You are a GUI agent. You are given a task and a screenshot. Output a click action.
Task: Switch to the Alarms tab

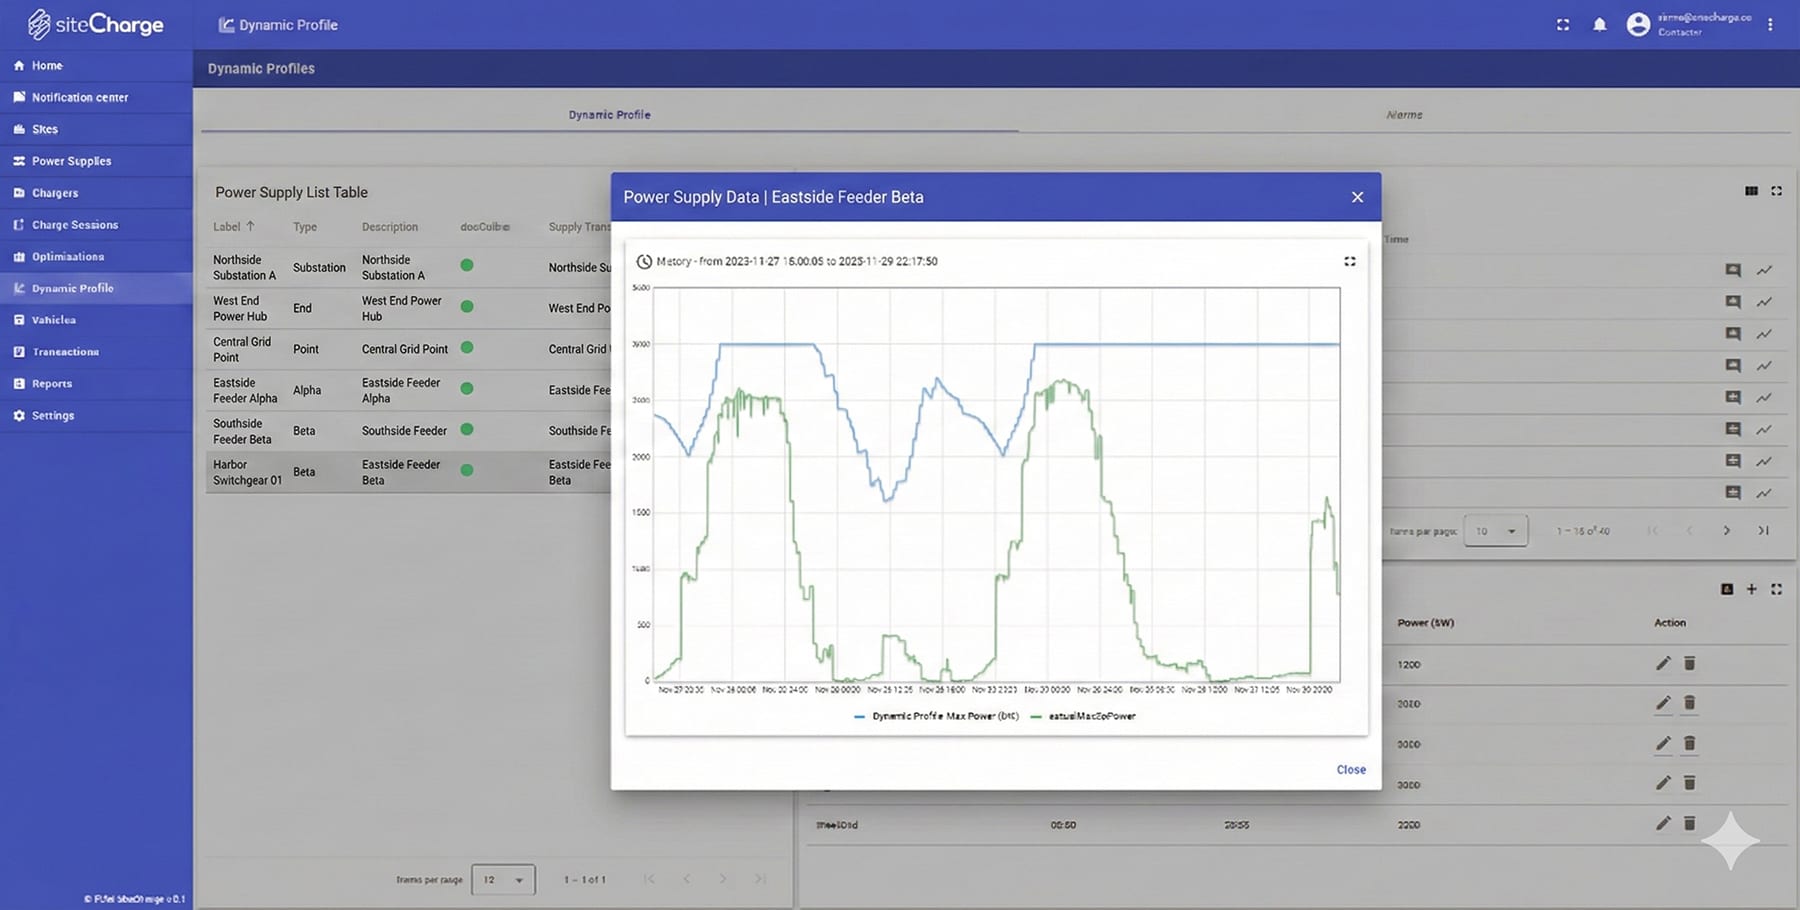point(1404,115)
